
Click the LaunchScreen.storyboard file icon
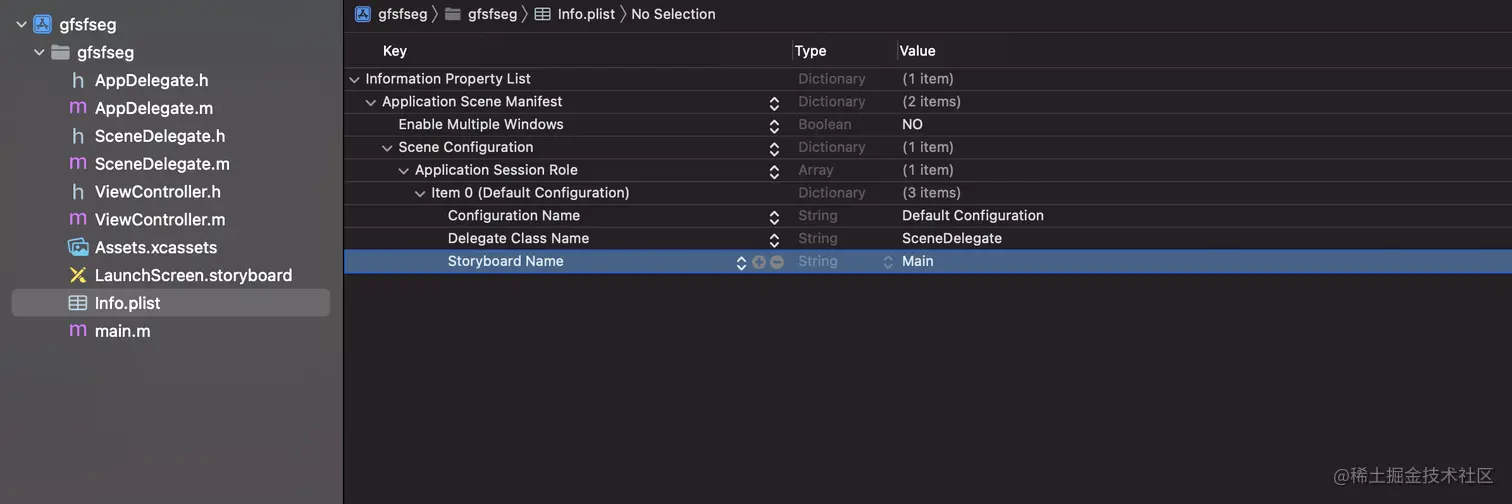click(x=78, y=275)
